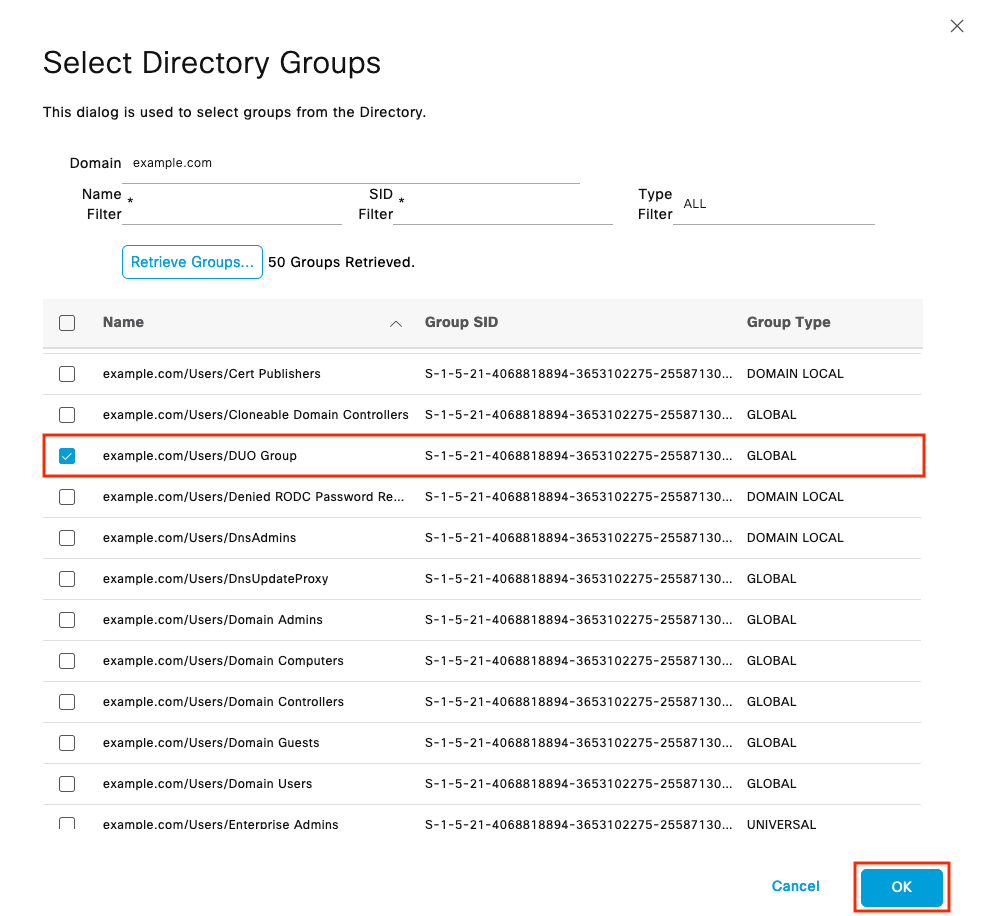Image resolution: width=986 pixels, height=916 pixels.
Task: Select example.com/Users/Domain Admins name text
Action: point(213,620)
